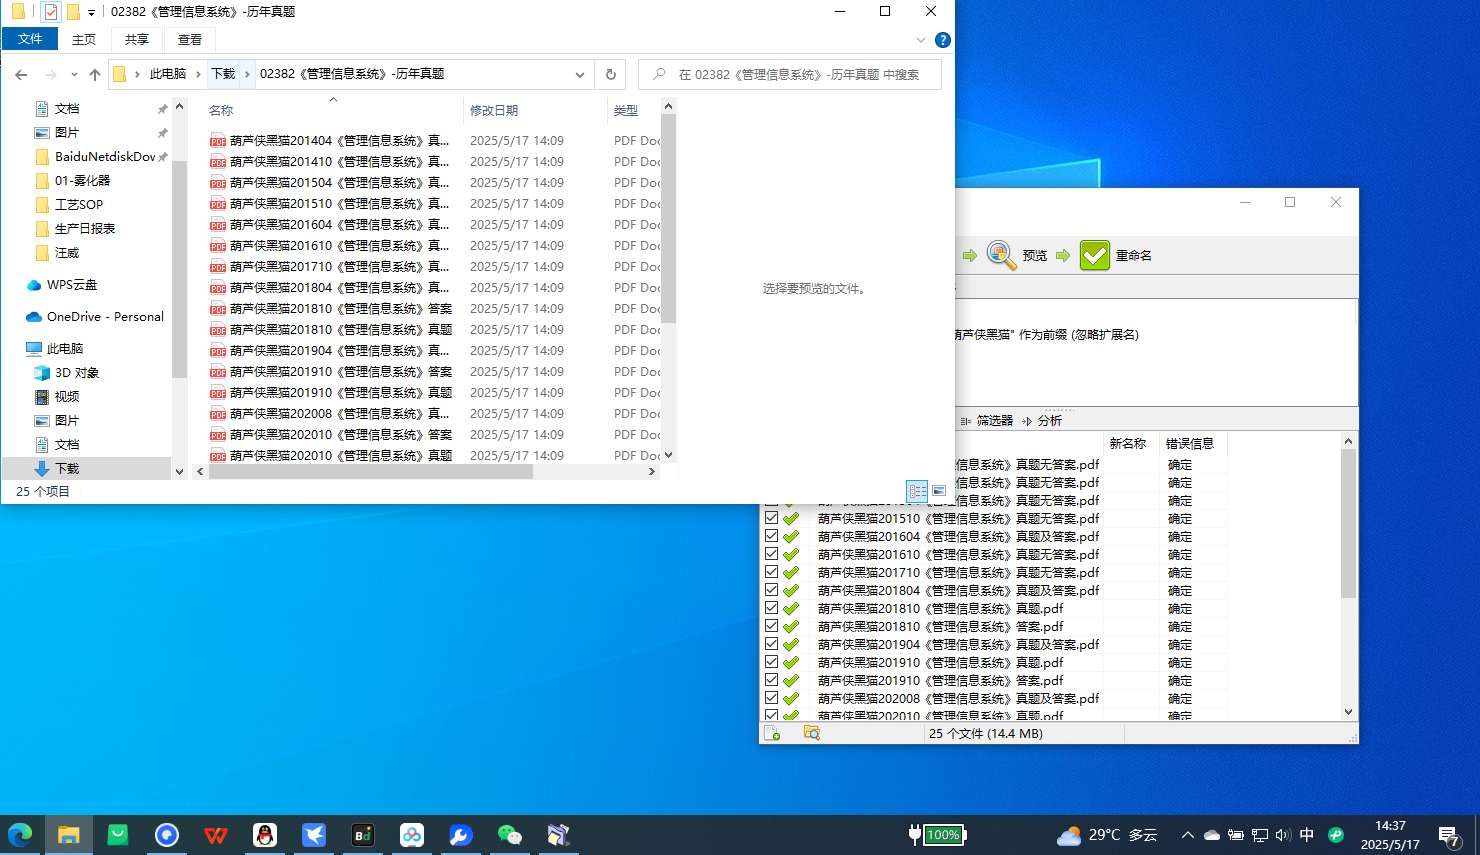
Task: Open the Bd application on the taskbar
Action: (362, 834)
